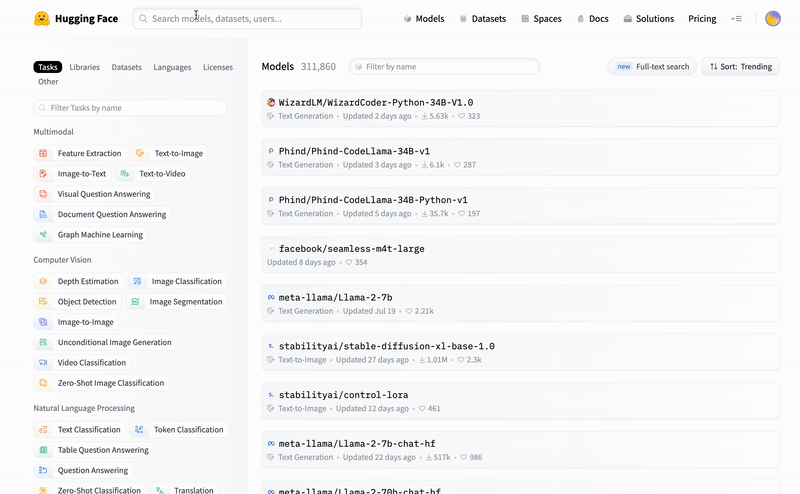
Task: Expand the more options menu after Pricing
Action: 736,19
